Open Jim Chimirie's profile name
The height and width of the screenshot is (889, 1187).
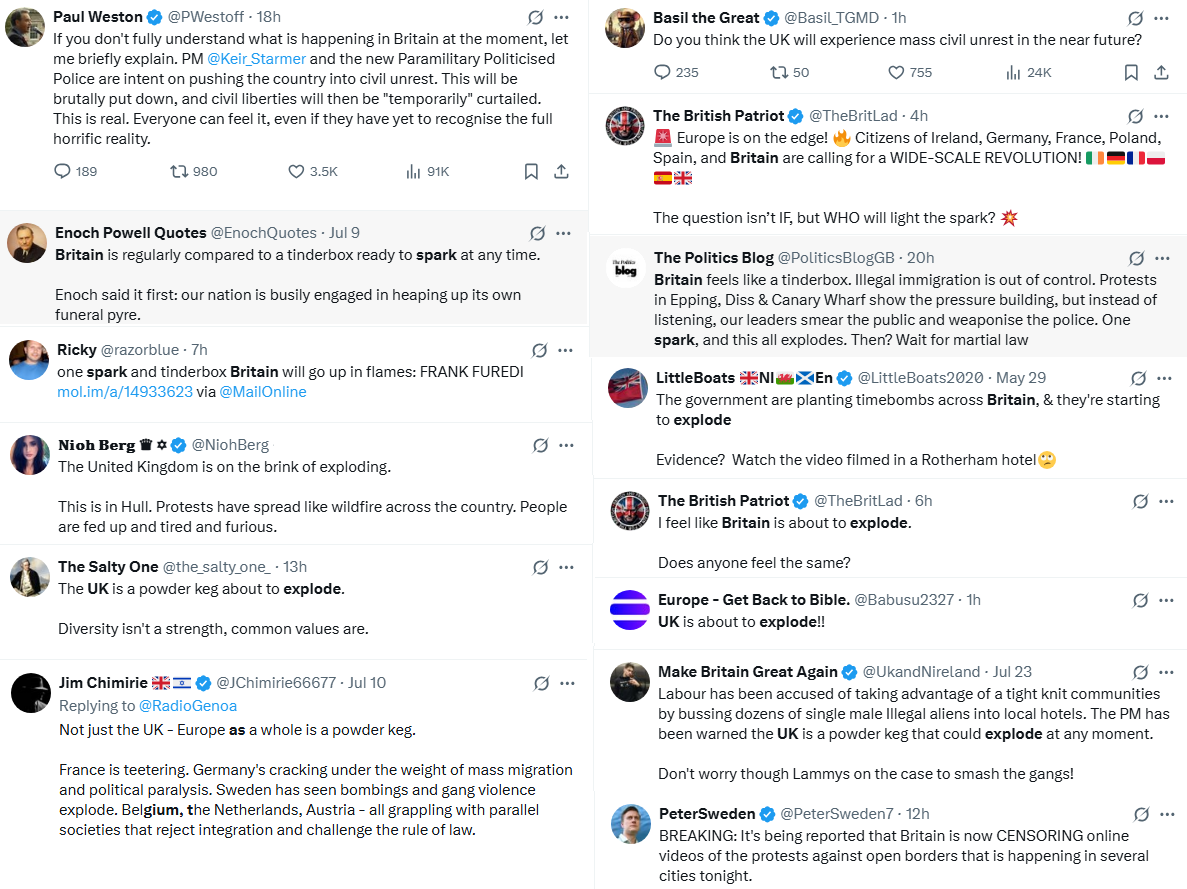[x=103, y=683]
